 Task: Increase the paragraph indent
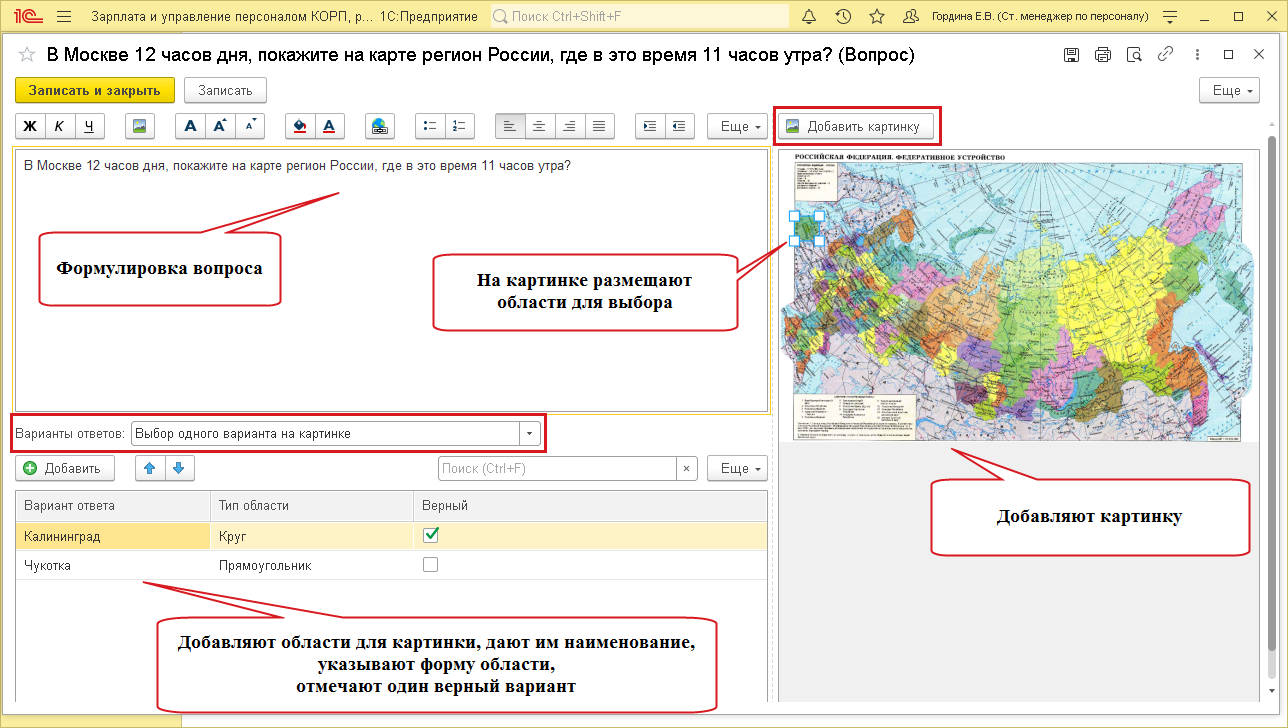click(650, 126)
